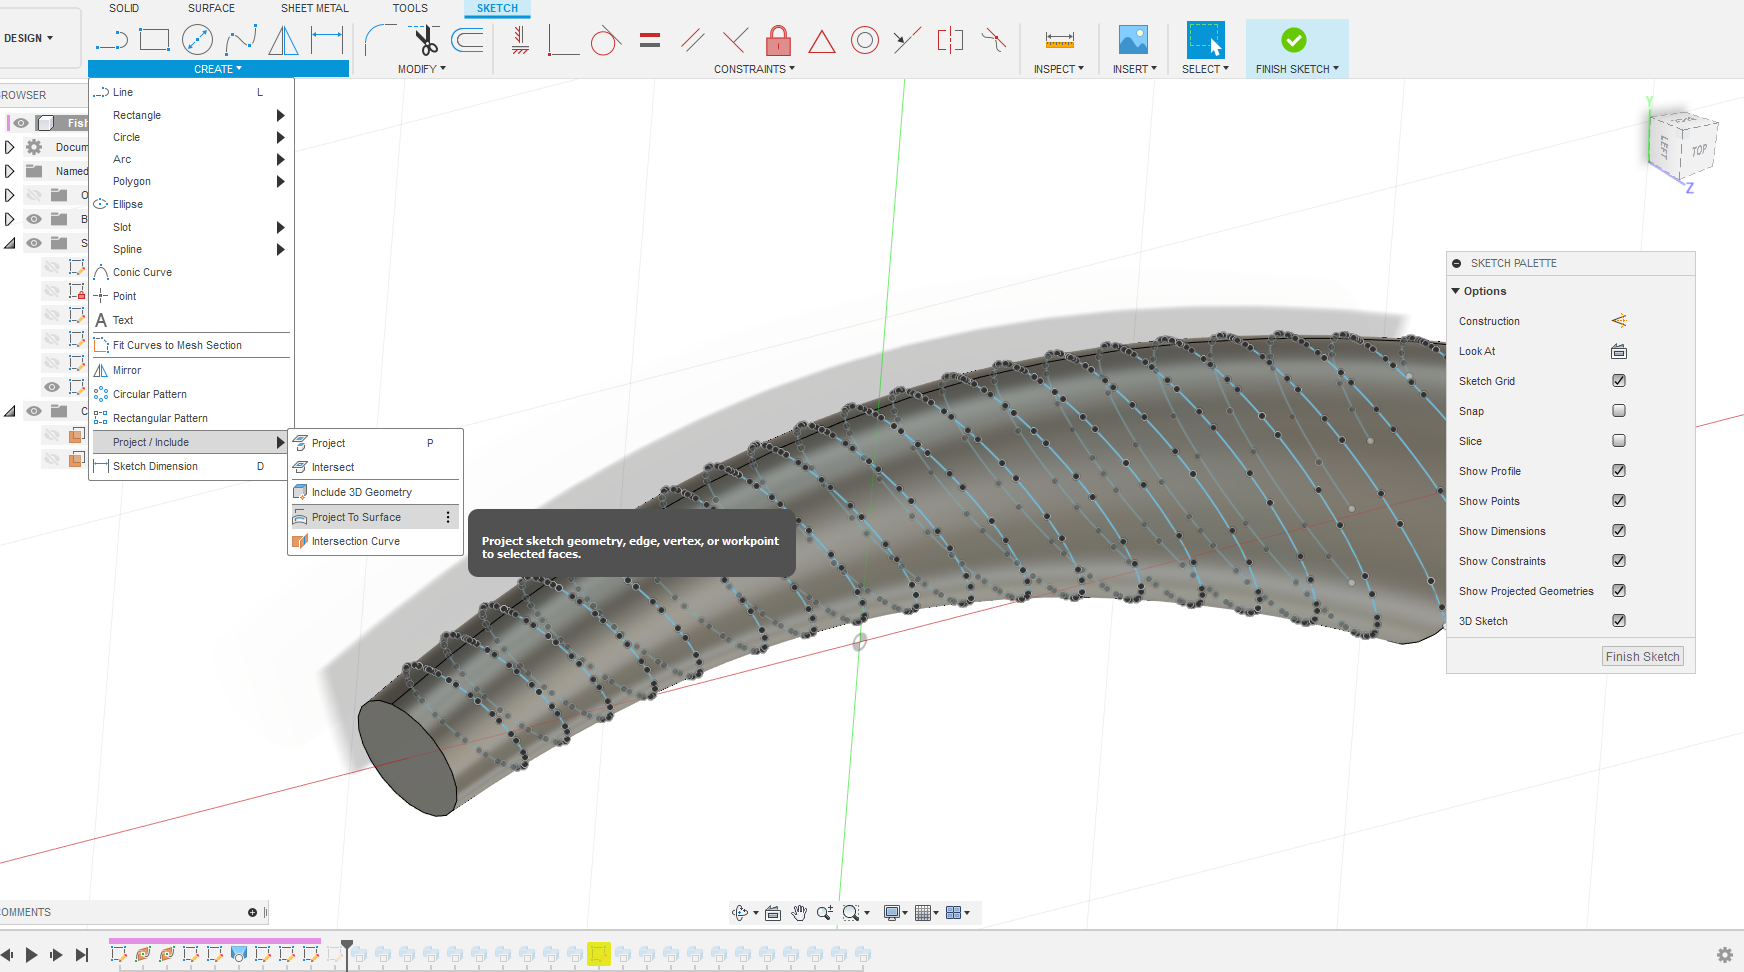Click the ViewCube Top face

[x=1699, y=150]
